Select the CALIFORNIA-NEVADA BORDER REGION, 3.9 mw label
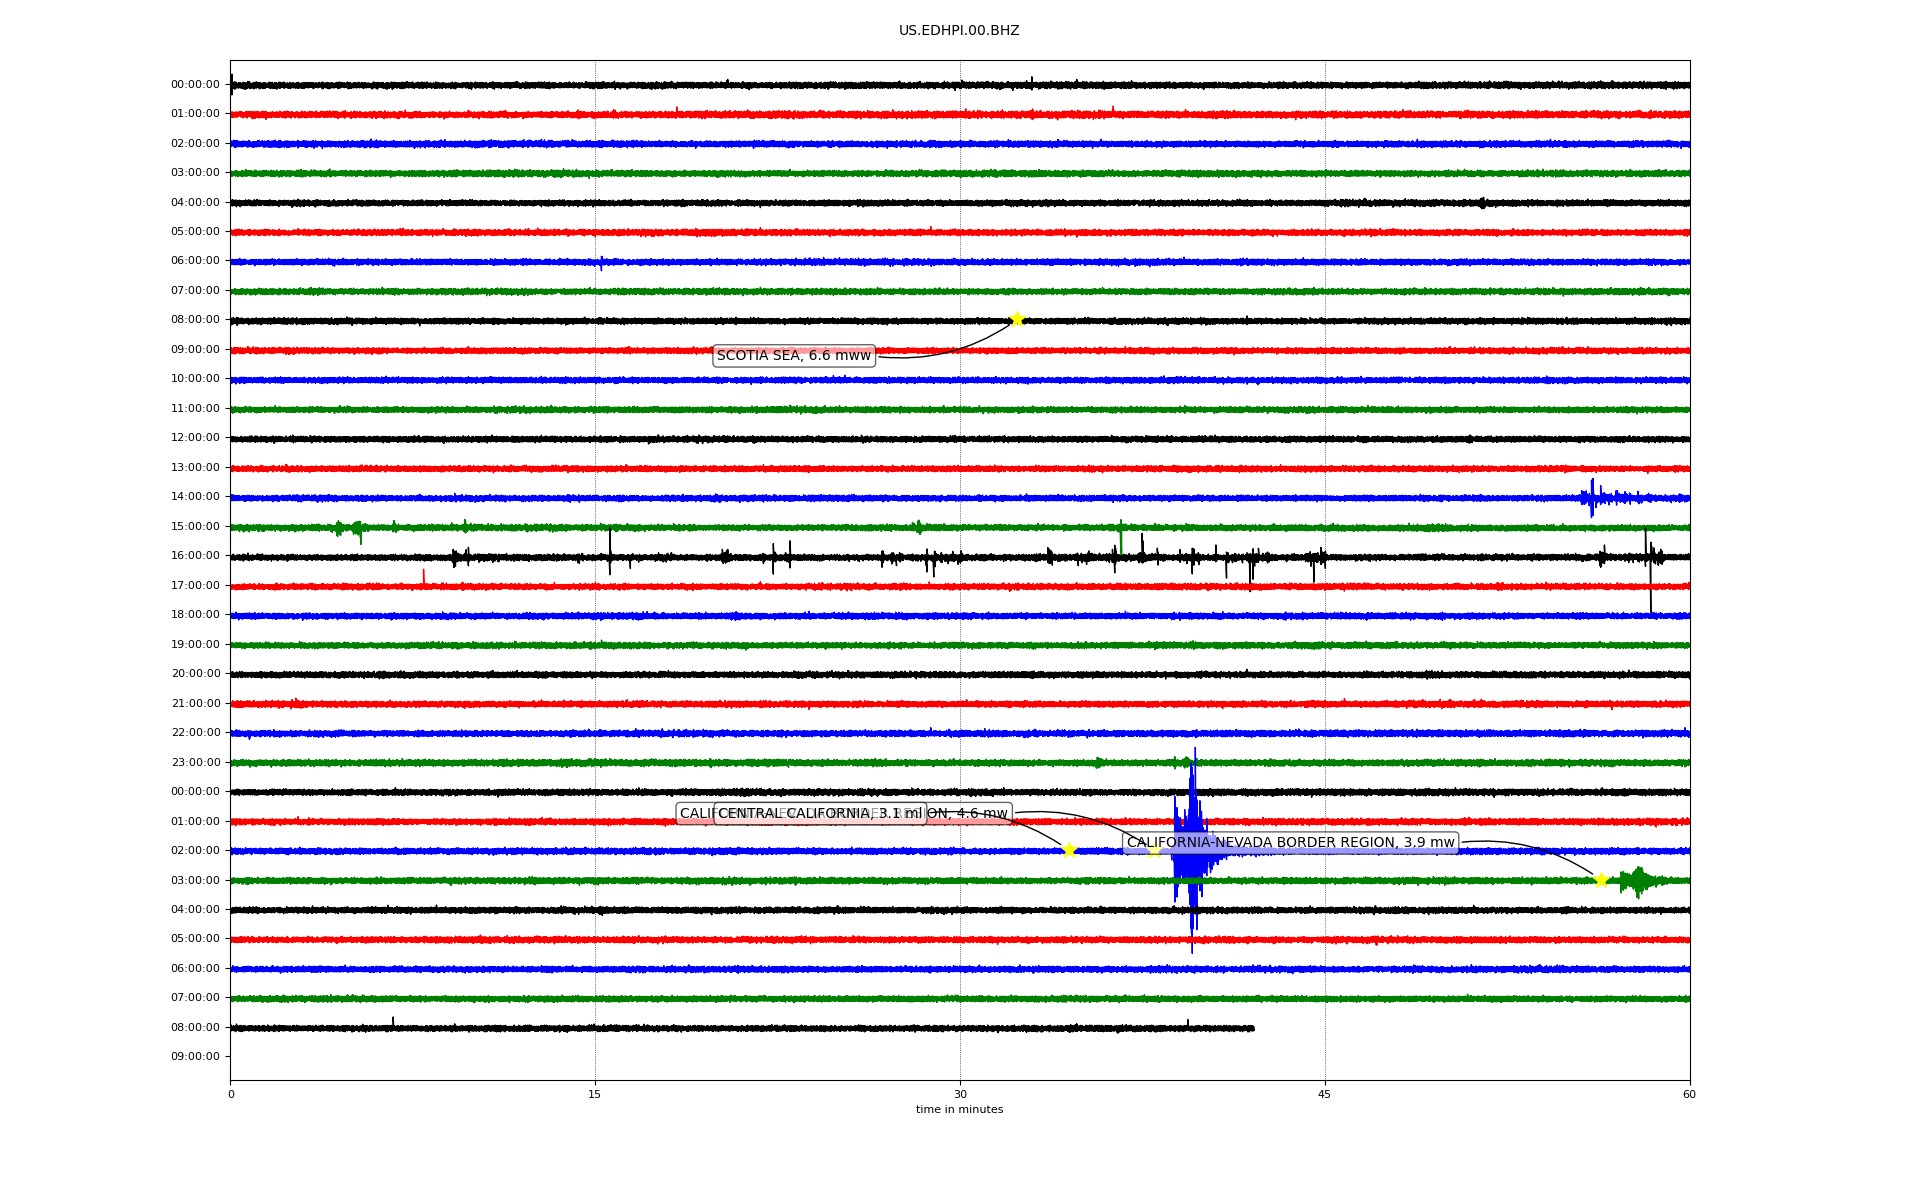This screenshot has height=1200, width=1920. click(x=1290, y=843)
